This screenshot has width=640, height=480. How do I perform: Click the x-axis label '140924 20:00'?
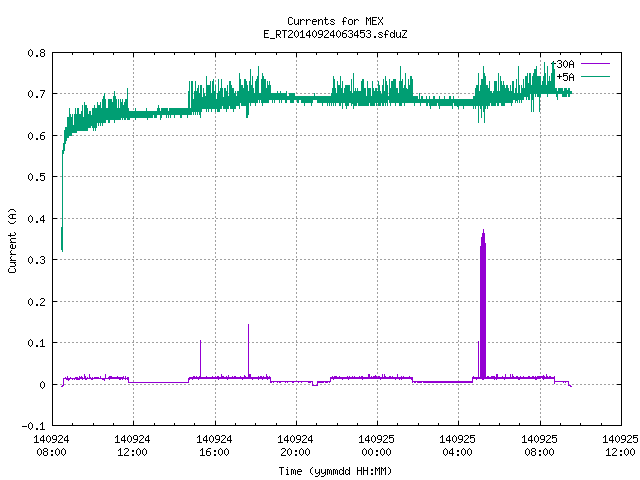(295, 446)
